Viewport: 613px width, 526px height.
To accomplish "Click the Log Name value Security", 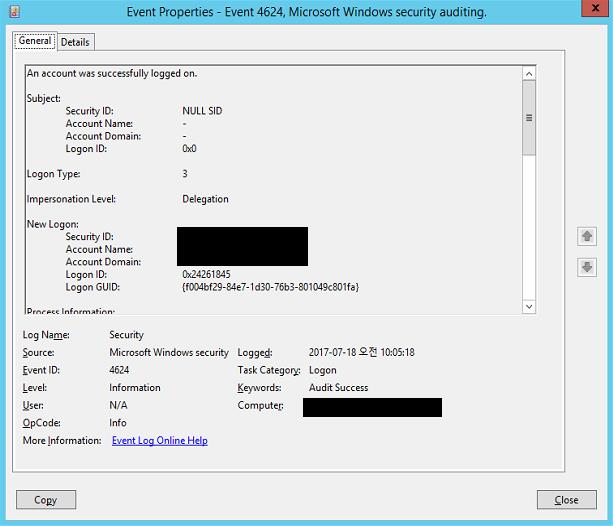I will pos(126,335).
